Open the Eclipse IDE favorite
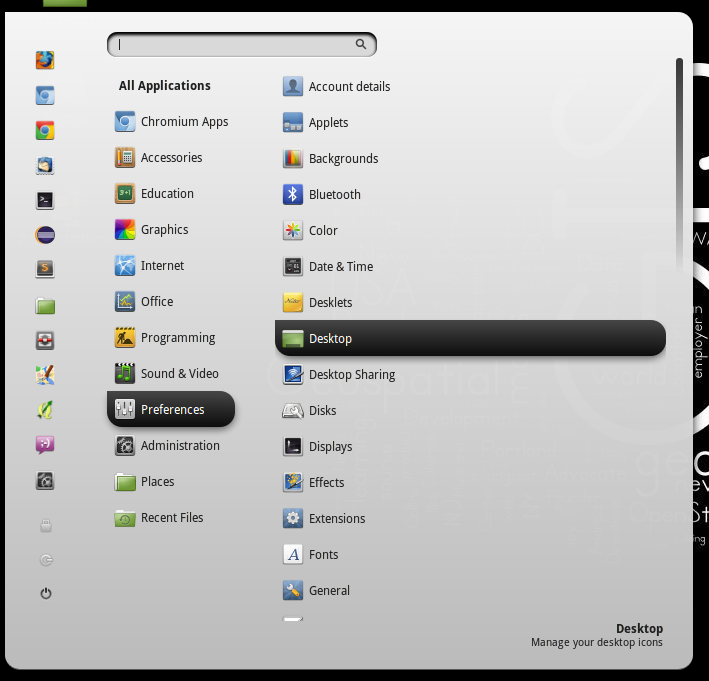Viewport: 709px width, 681px height. (x=45, y=235)
